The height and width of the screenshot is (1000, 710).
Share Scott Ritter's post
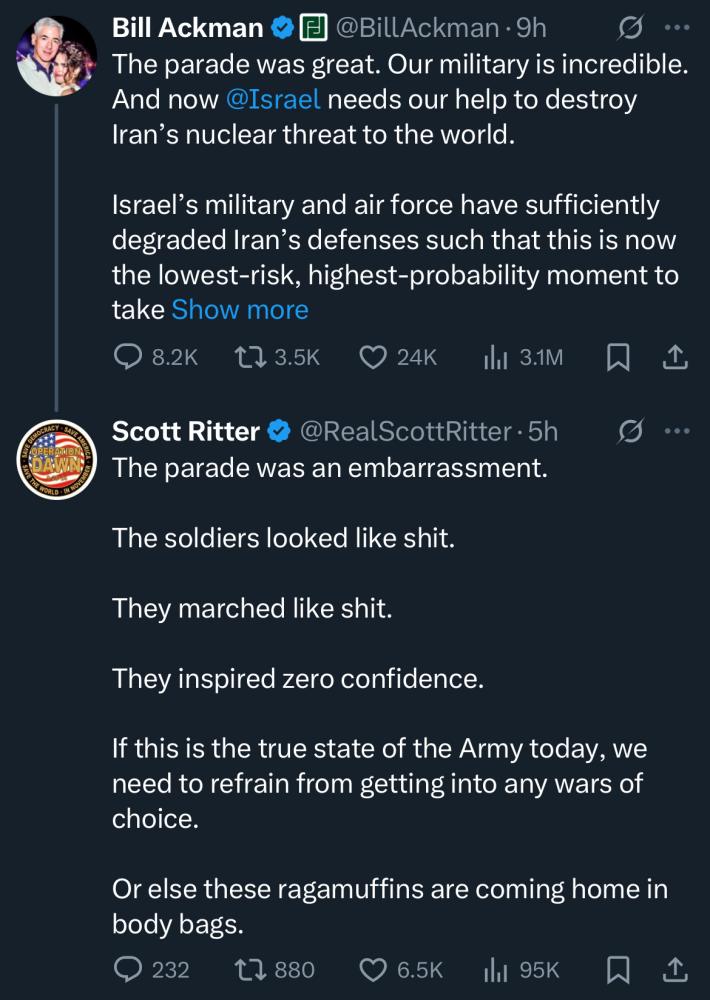[675, 969]
